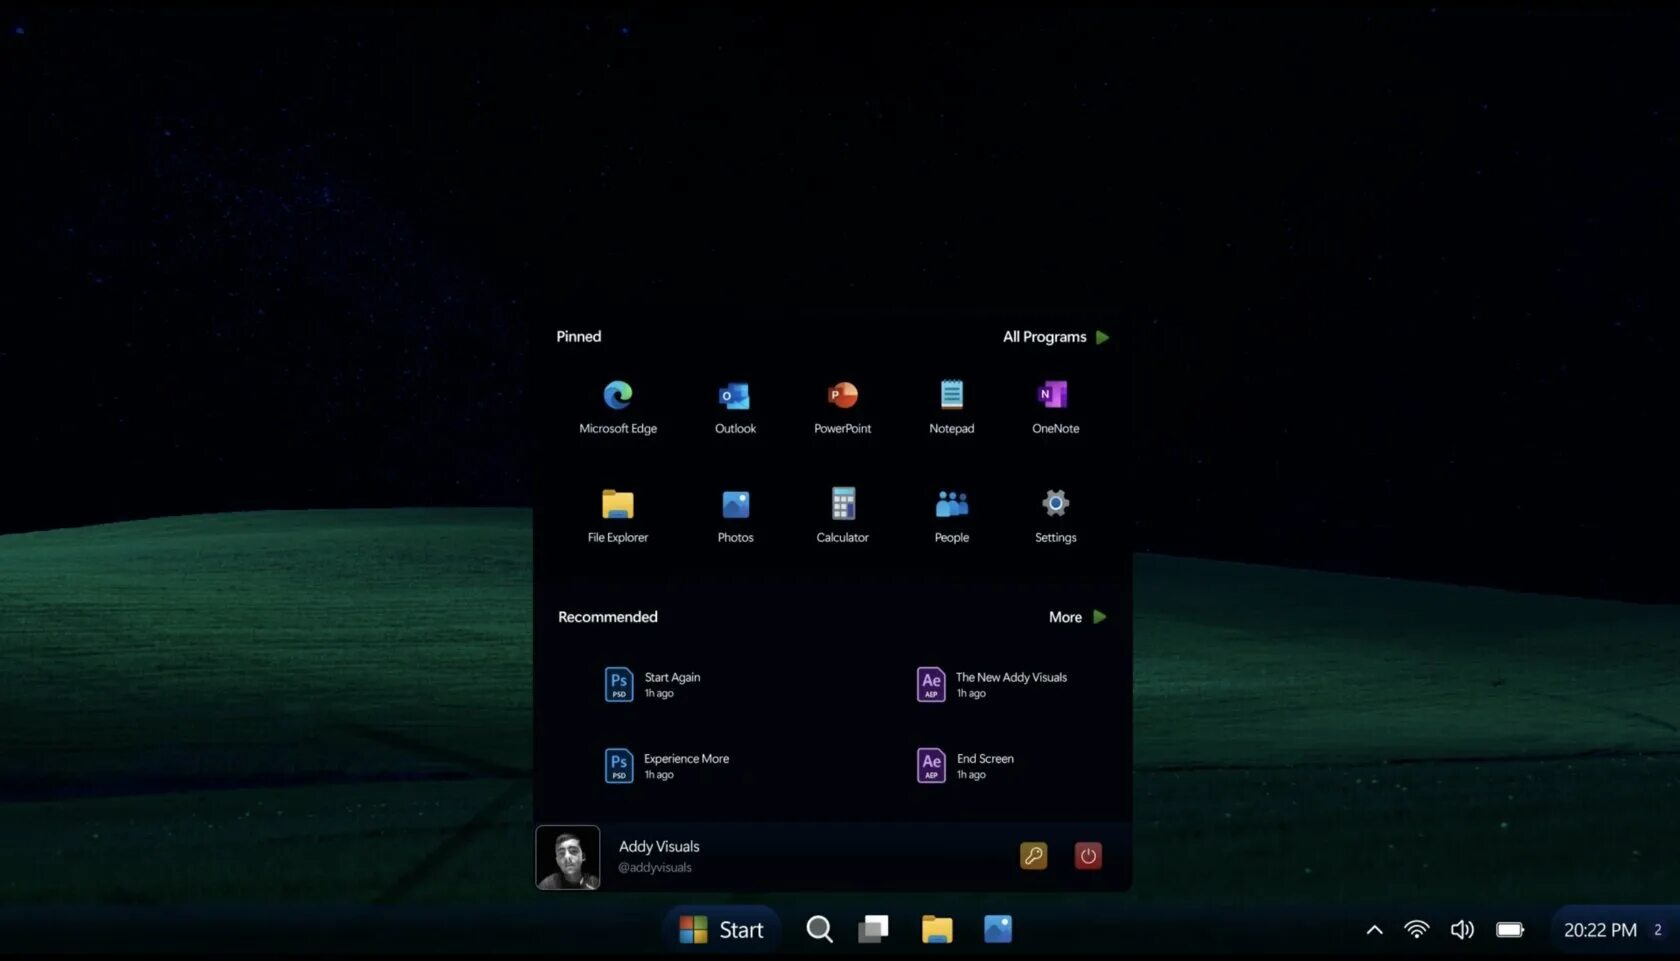Image resolution: width=1680 pixels, height=961 pixels.
Task: Click the red power button
Action: pyautogui.click(x=1088, y=856)
